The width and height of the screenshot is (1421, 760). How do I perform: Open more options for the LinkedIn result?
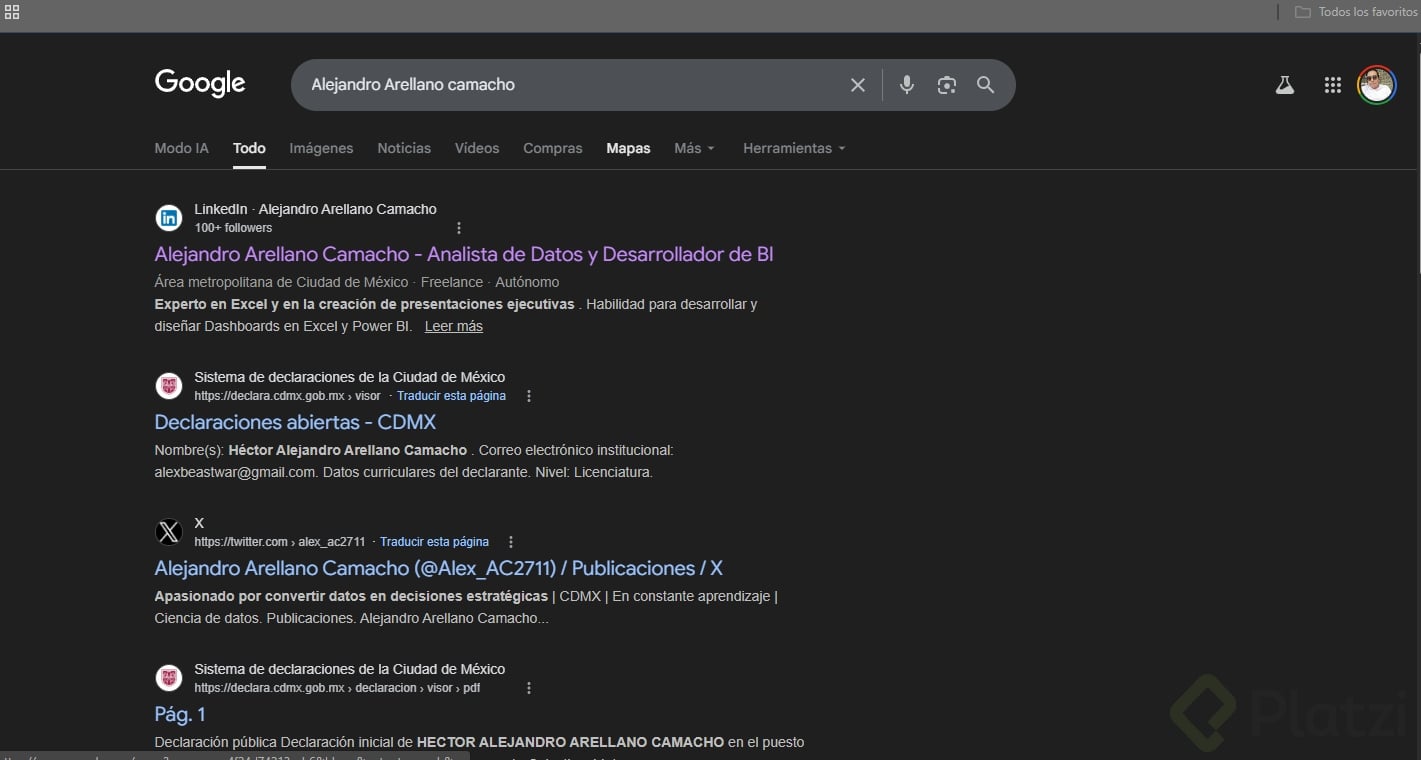[459, 228]
